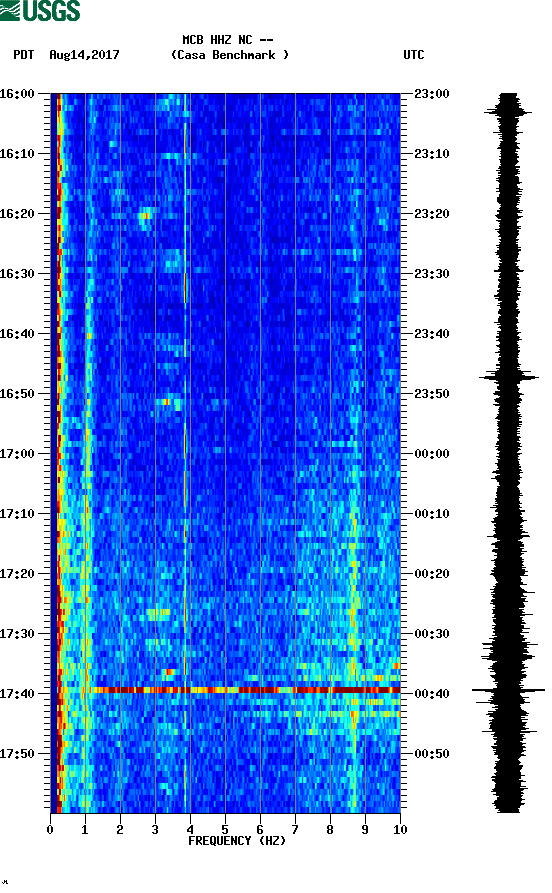Click the '23:50' UTC time label
Screen dimensions: 552x893
pyautogui.click(x=432, y=394)
